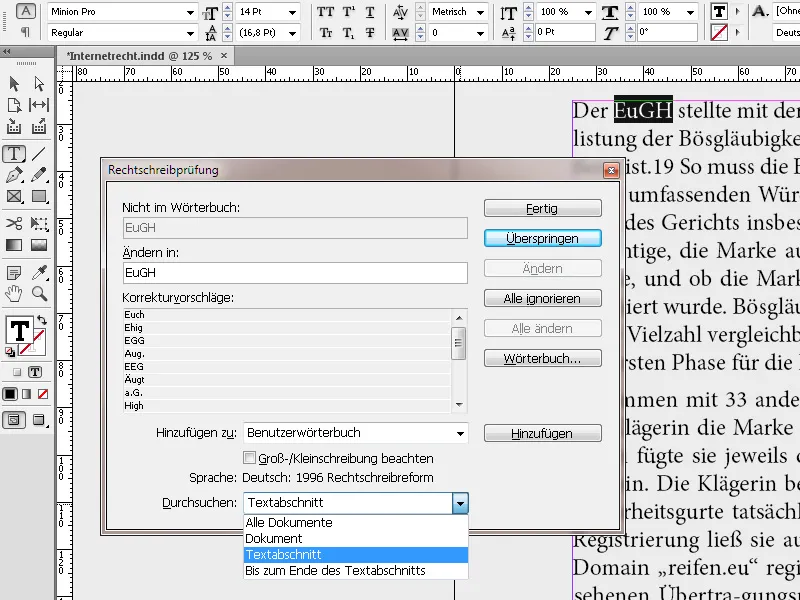This screenshot has width=800, height=600.
Task: Choose the Gap tool
Action: [x=39, y=105]
